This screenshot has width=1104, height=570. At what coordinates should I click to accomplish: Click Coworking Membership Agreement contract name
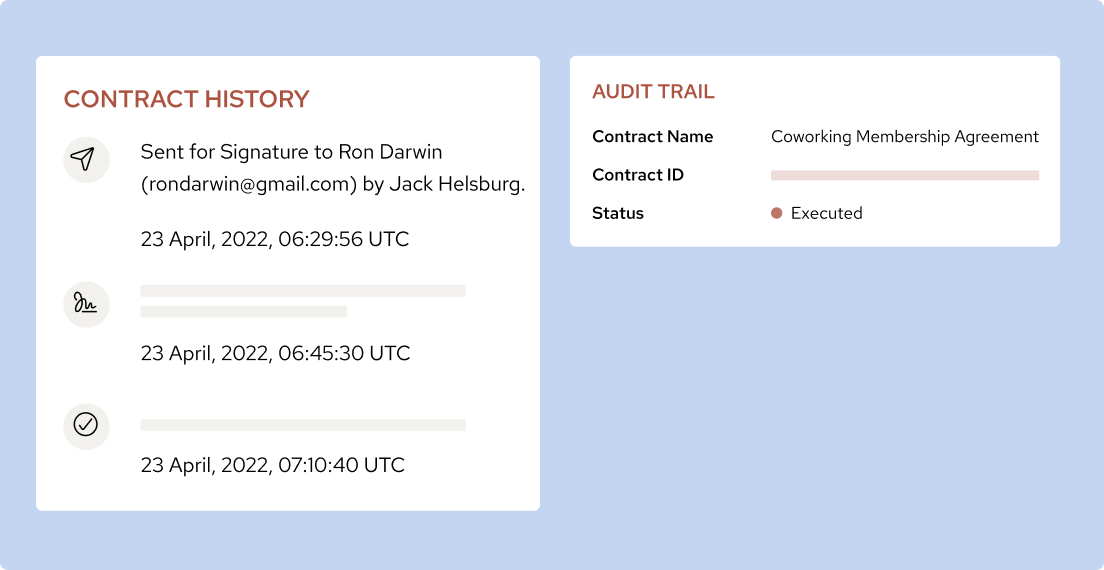pos(905,137)
